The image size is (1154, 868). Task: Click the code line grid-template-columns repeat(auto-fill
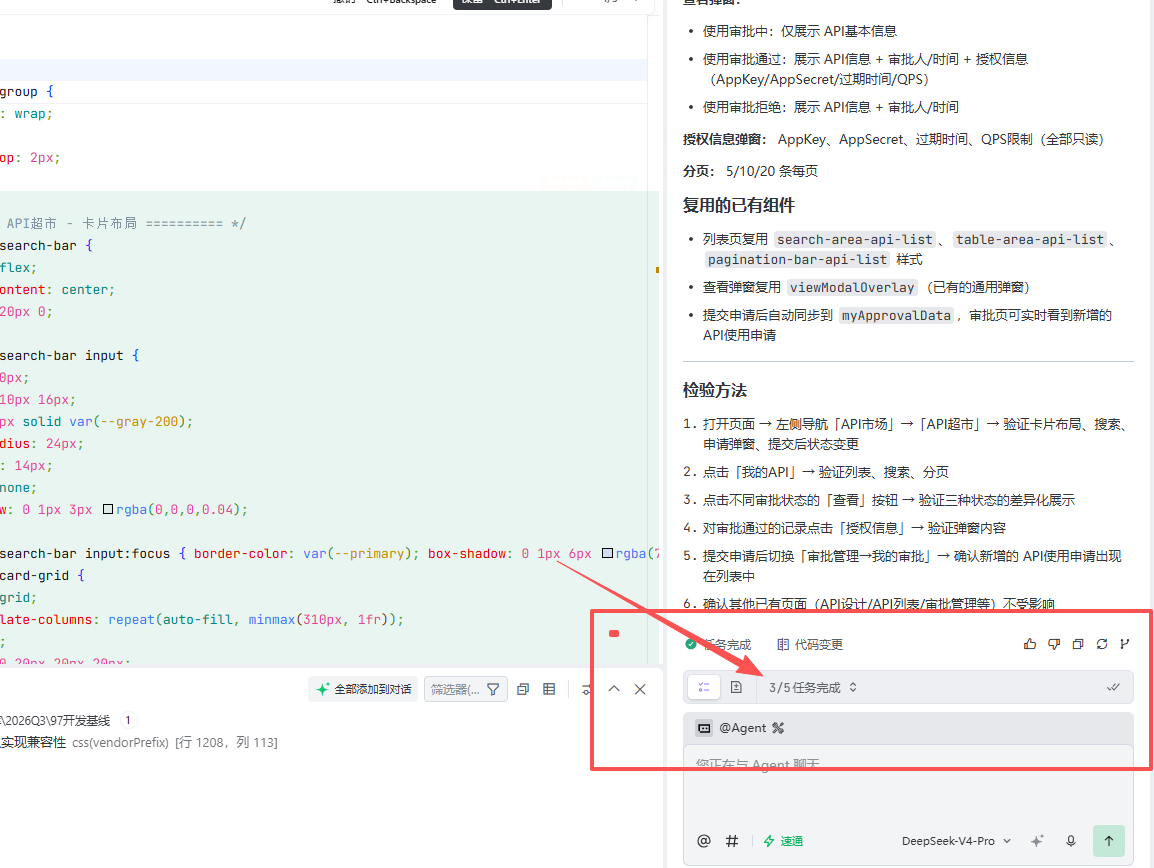click(202, 620)
